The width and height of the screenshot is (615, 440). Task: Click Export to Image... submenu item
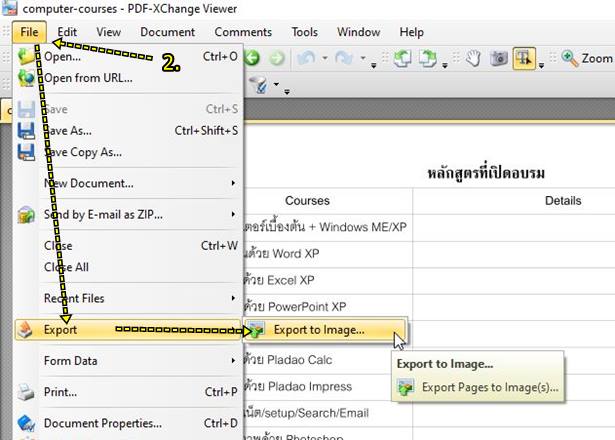click(326, 330)
